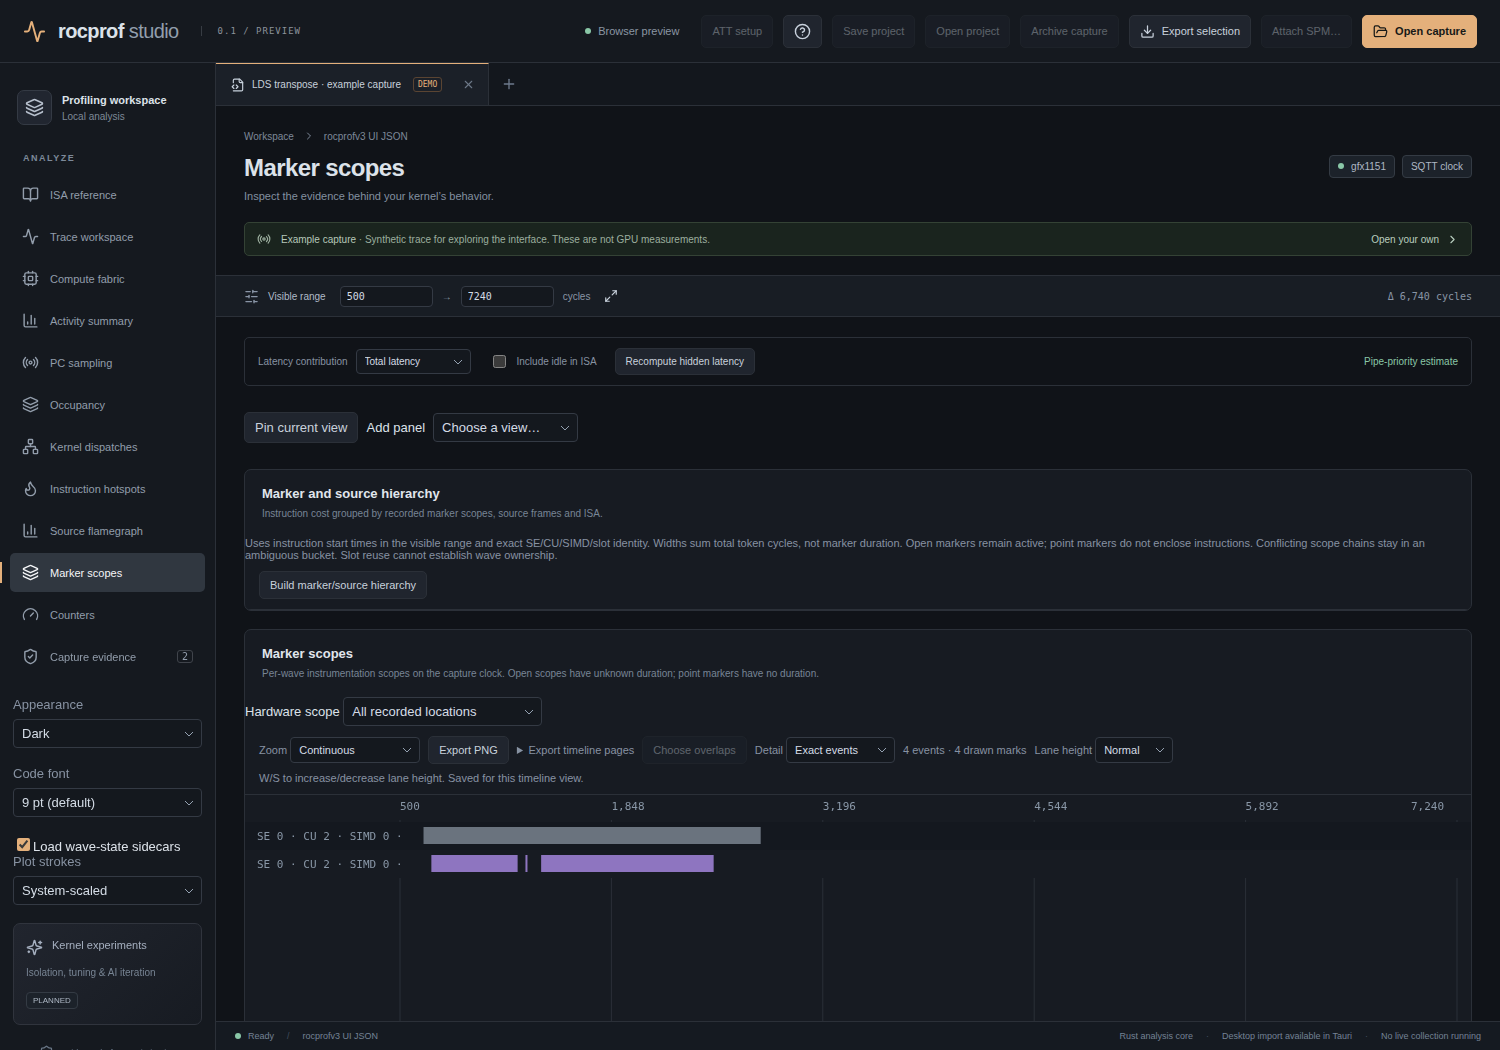Enable Include idle in ISA checkbox
The image size is (1500, 1050).
500,362
